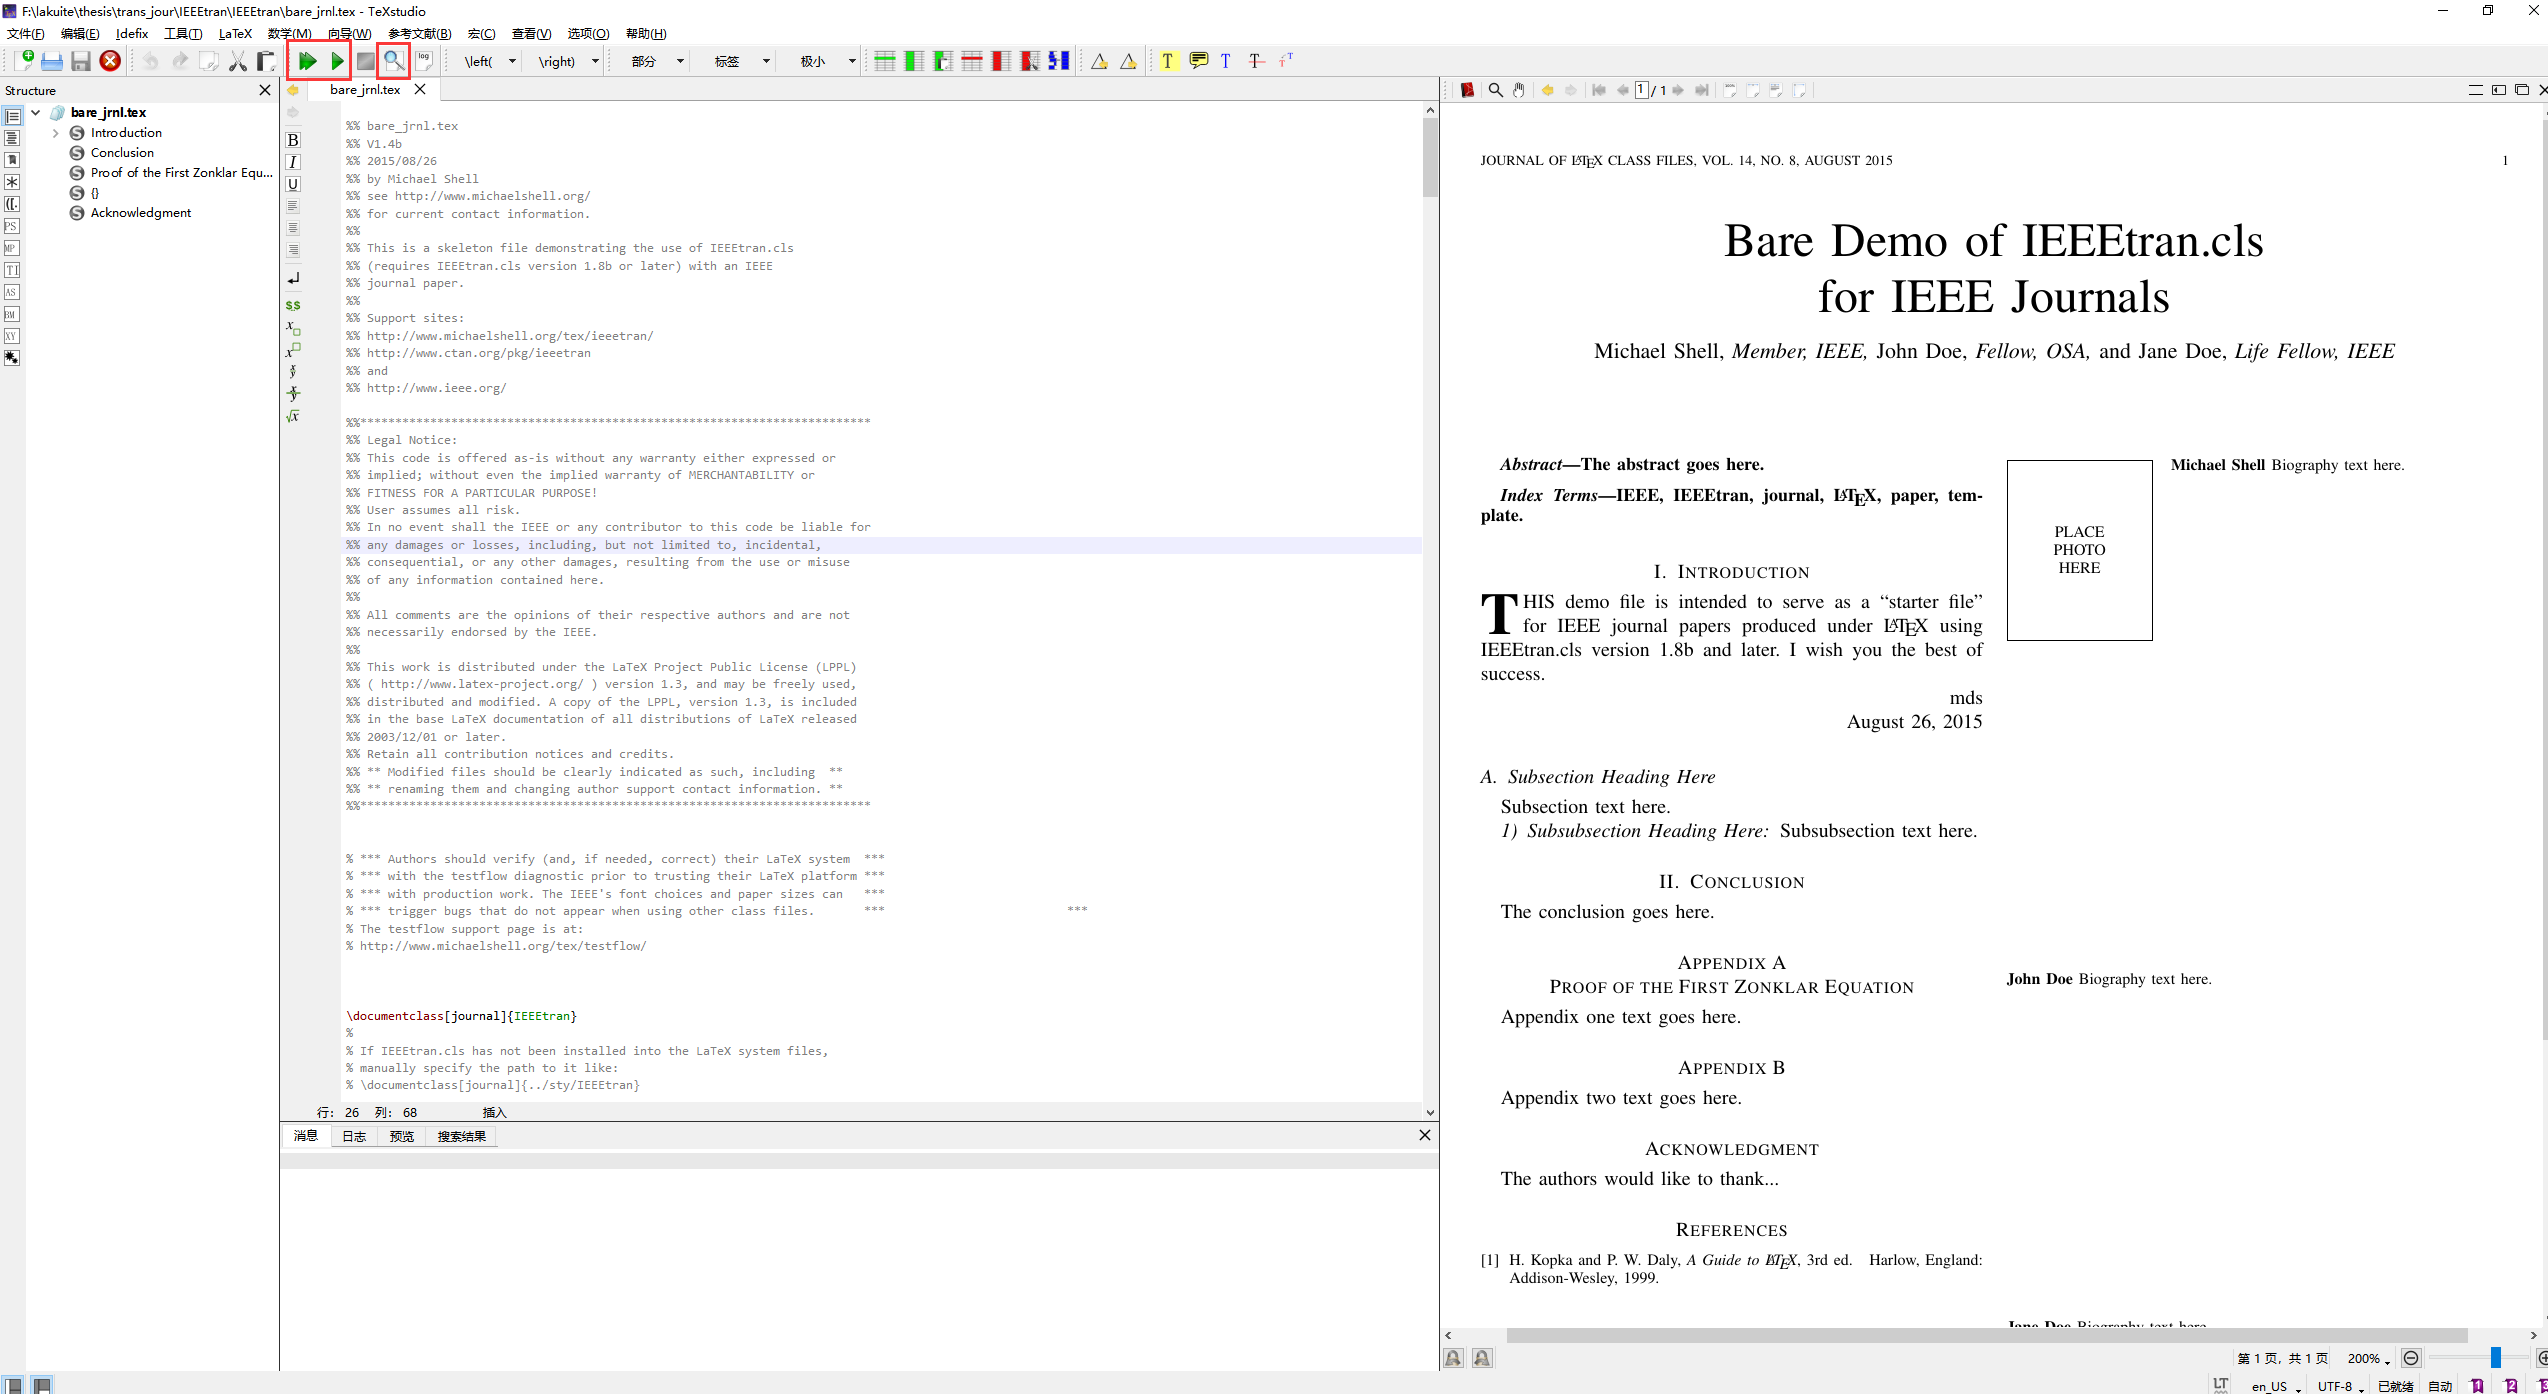
Task: Click the red Close document icon
Action: [x=111, y=61]
